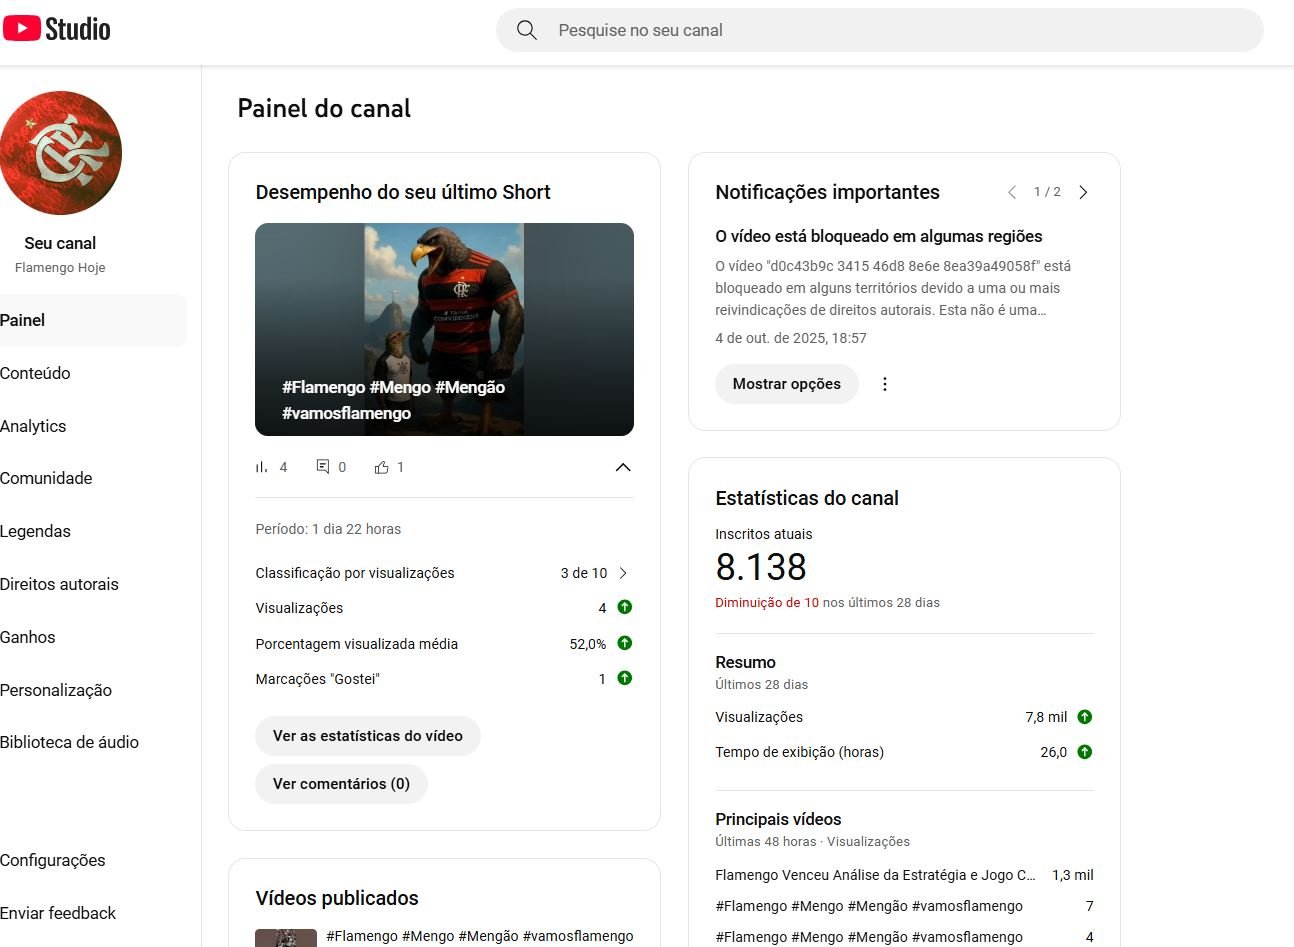This screenshot has height=947, width=1294.
Task: Click green up-arrow next to Short's Visualizações
Action: [x=625, y=607]
